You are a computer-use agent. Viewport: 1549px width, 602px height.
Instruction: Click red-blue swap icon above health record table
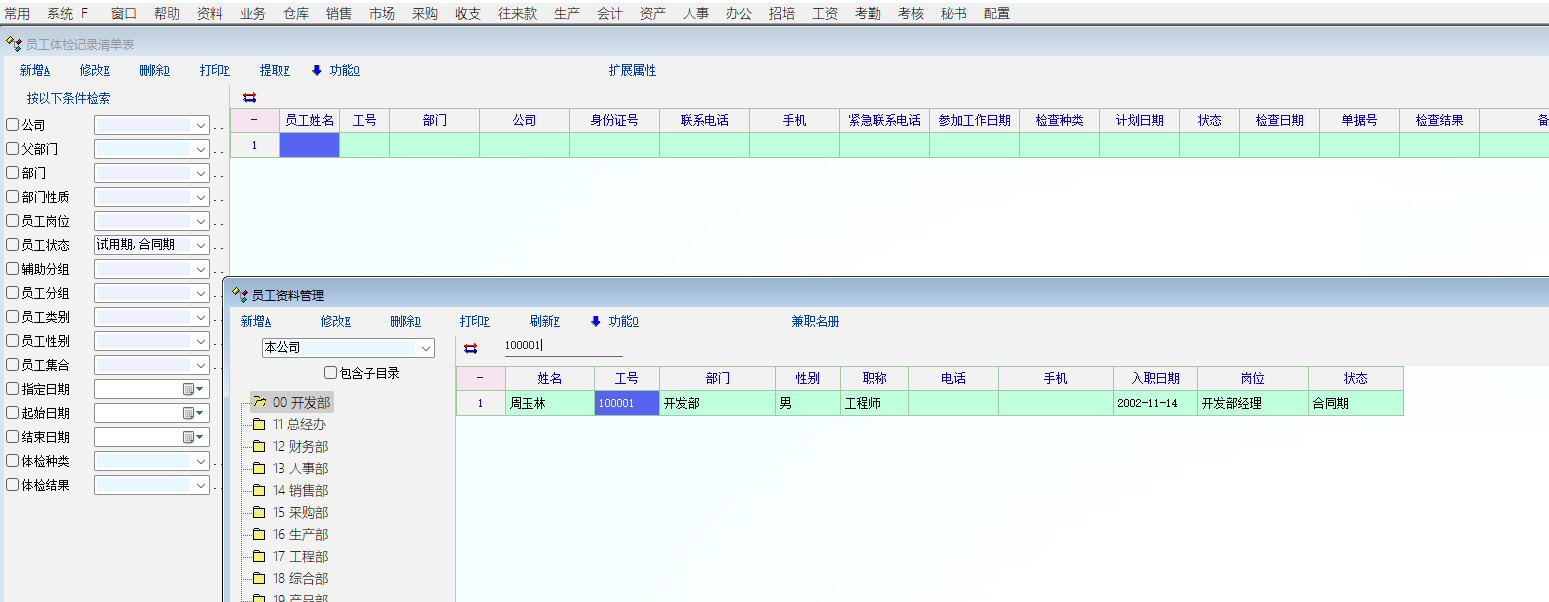click(x=250, y=97)
